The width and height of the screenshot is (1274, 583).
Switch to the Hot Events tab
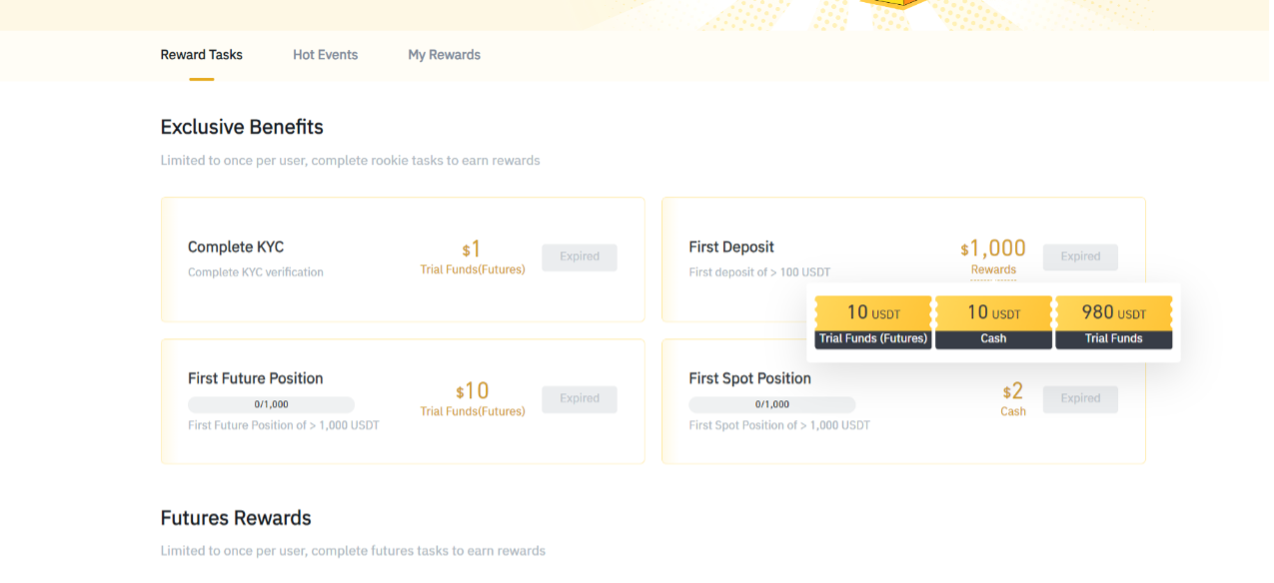coord(325,55)
